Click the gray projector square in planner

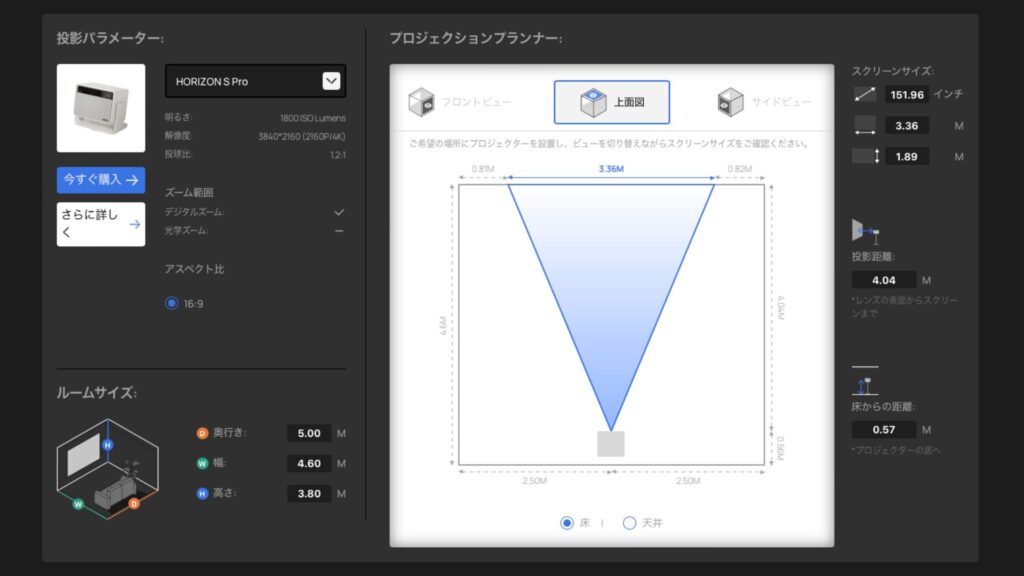[x=611, y=443]
